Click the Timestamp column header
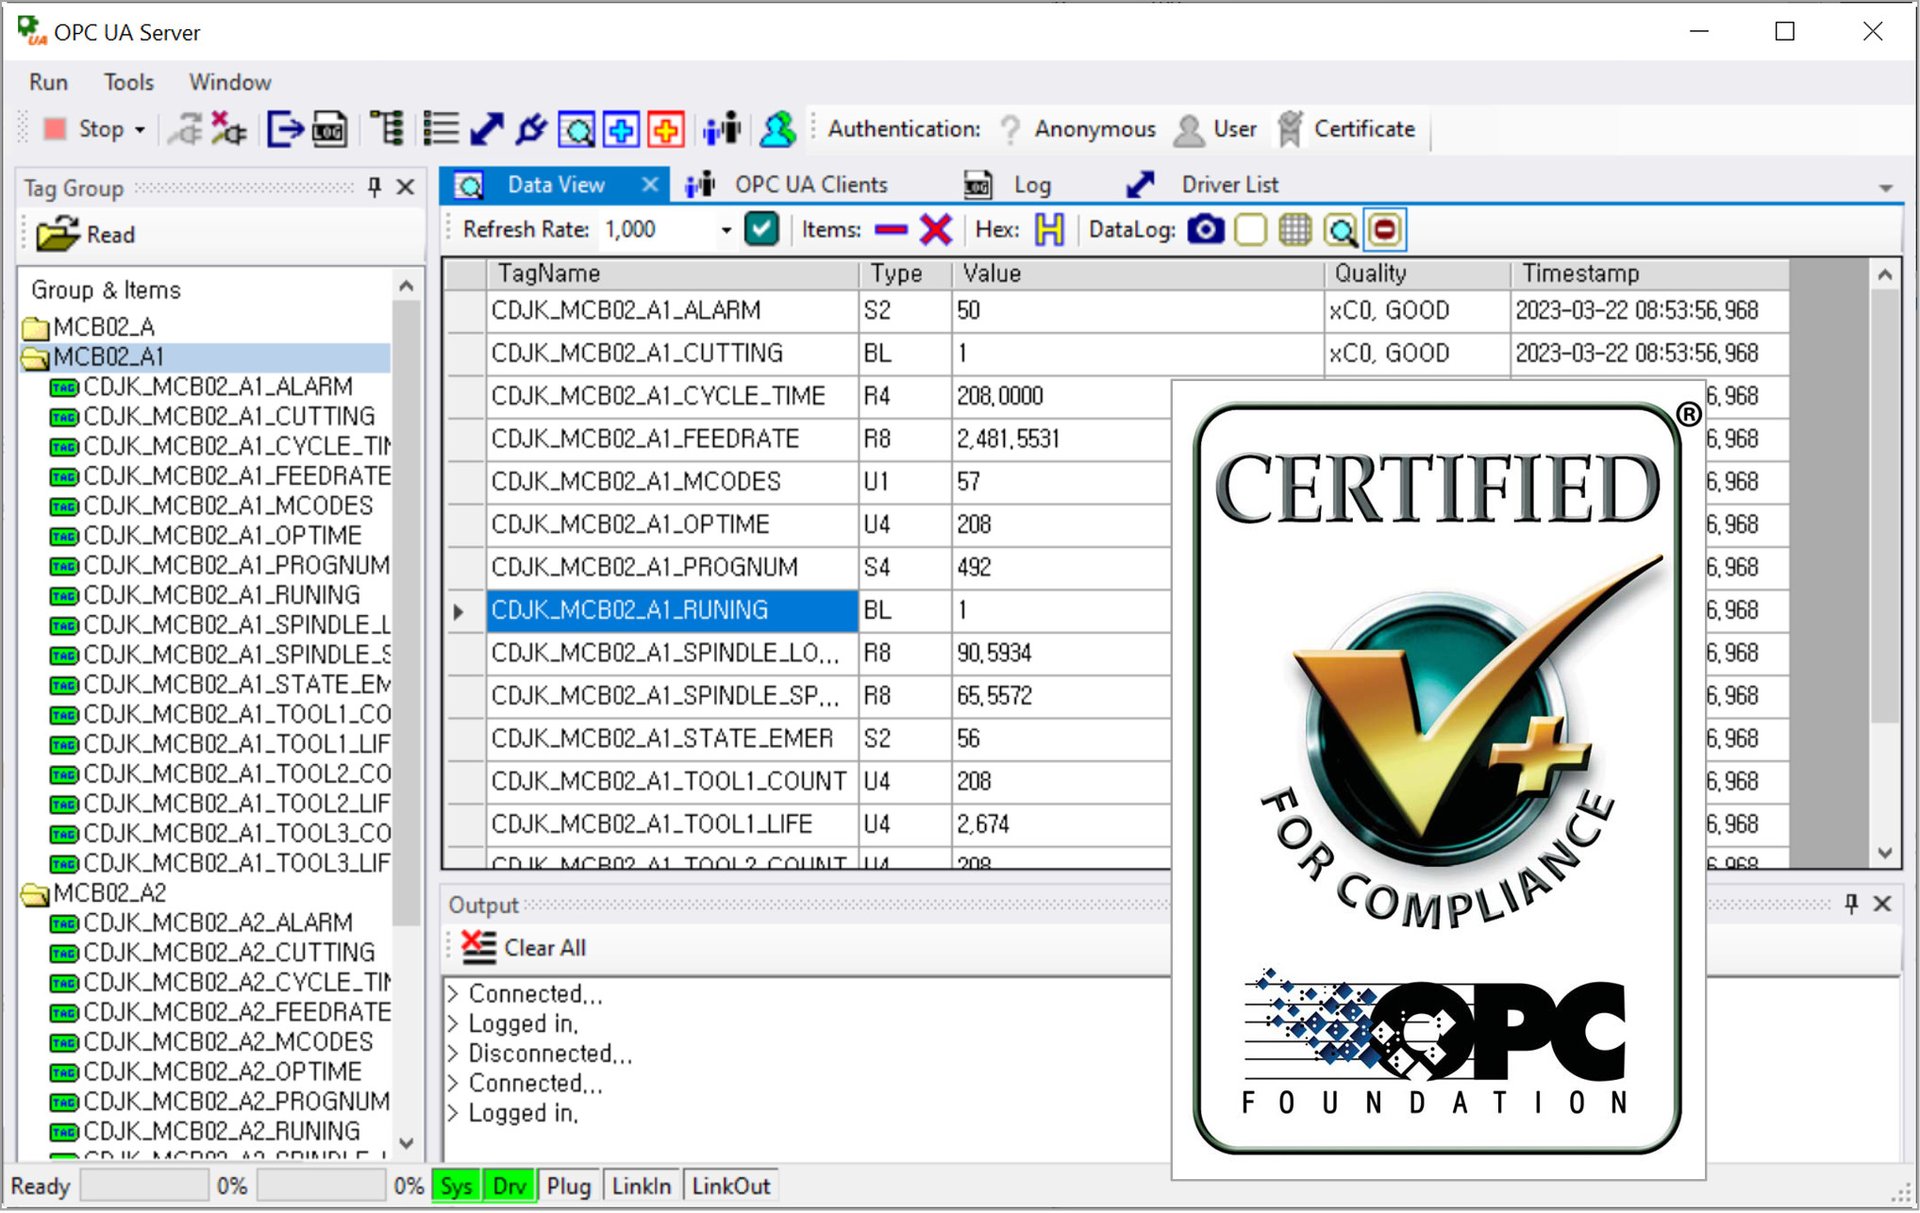1920x1213 pixels. (x=1649, y=274)
